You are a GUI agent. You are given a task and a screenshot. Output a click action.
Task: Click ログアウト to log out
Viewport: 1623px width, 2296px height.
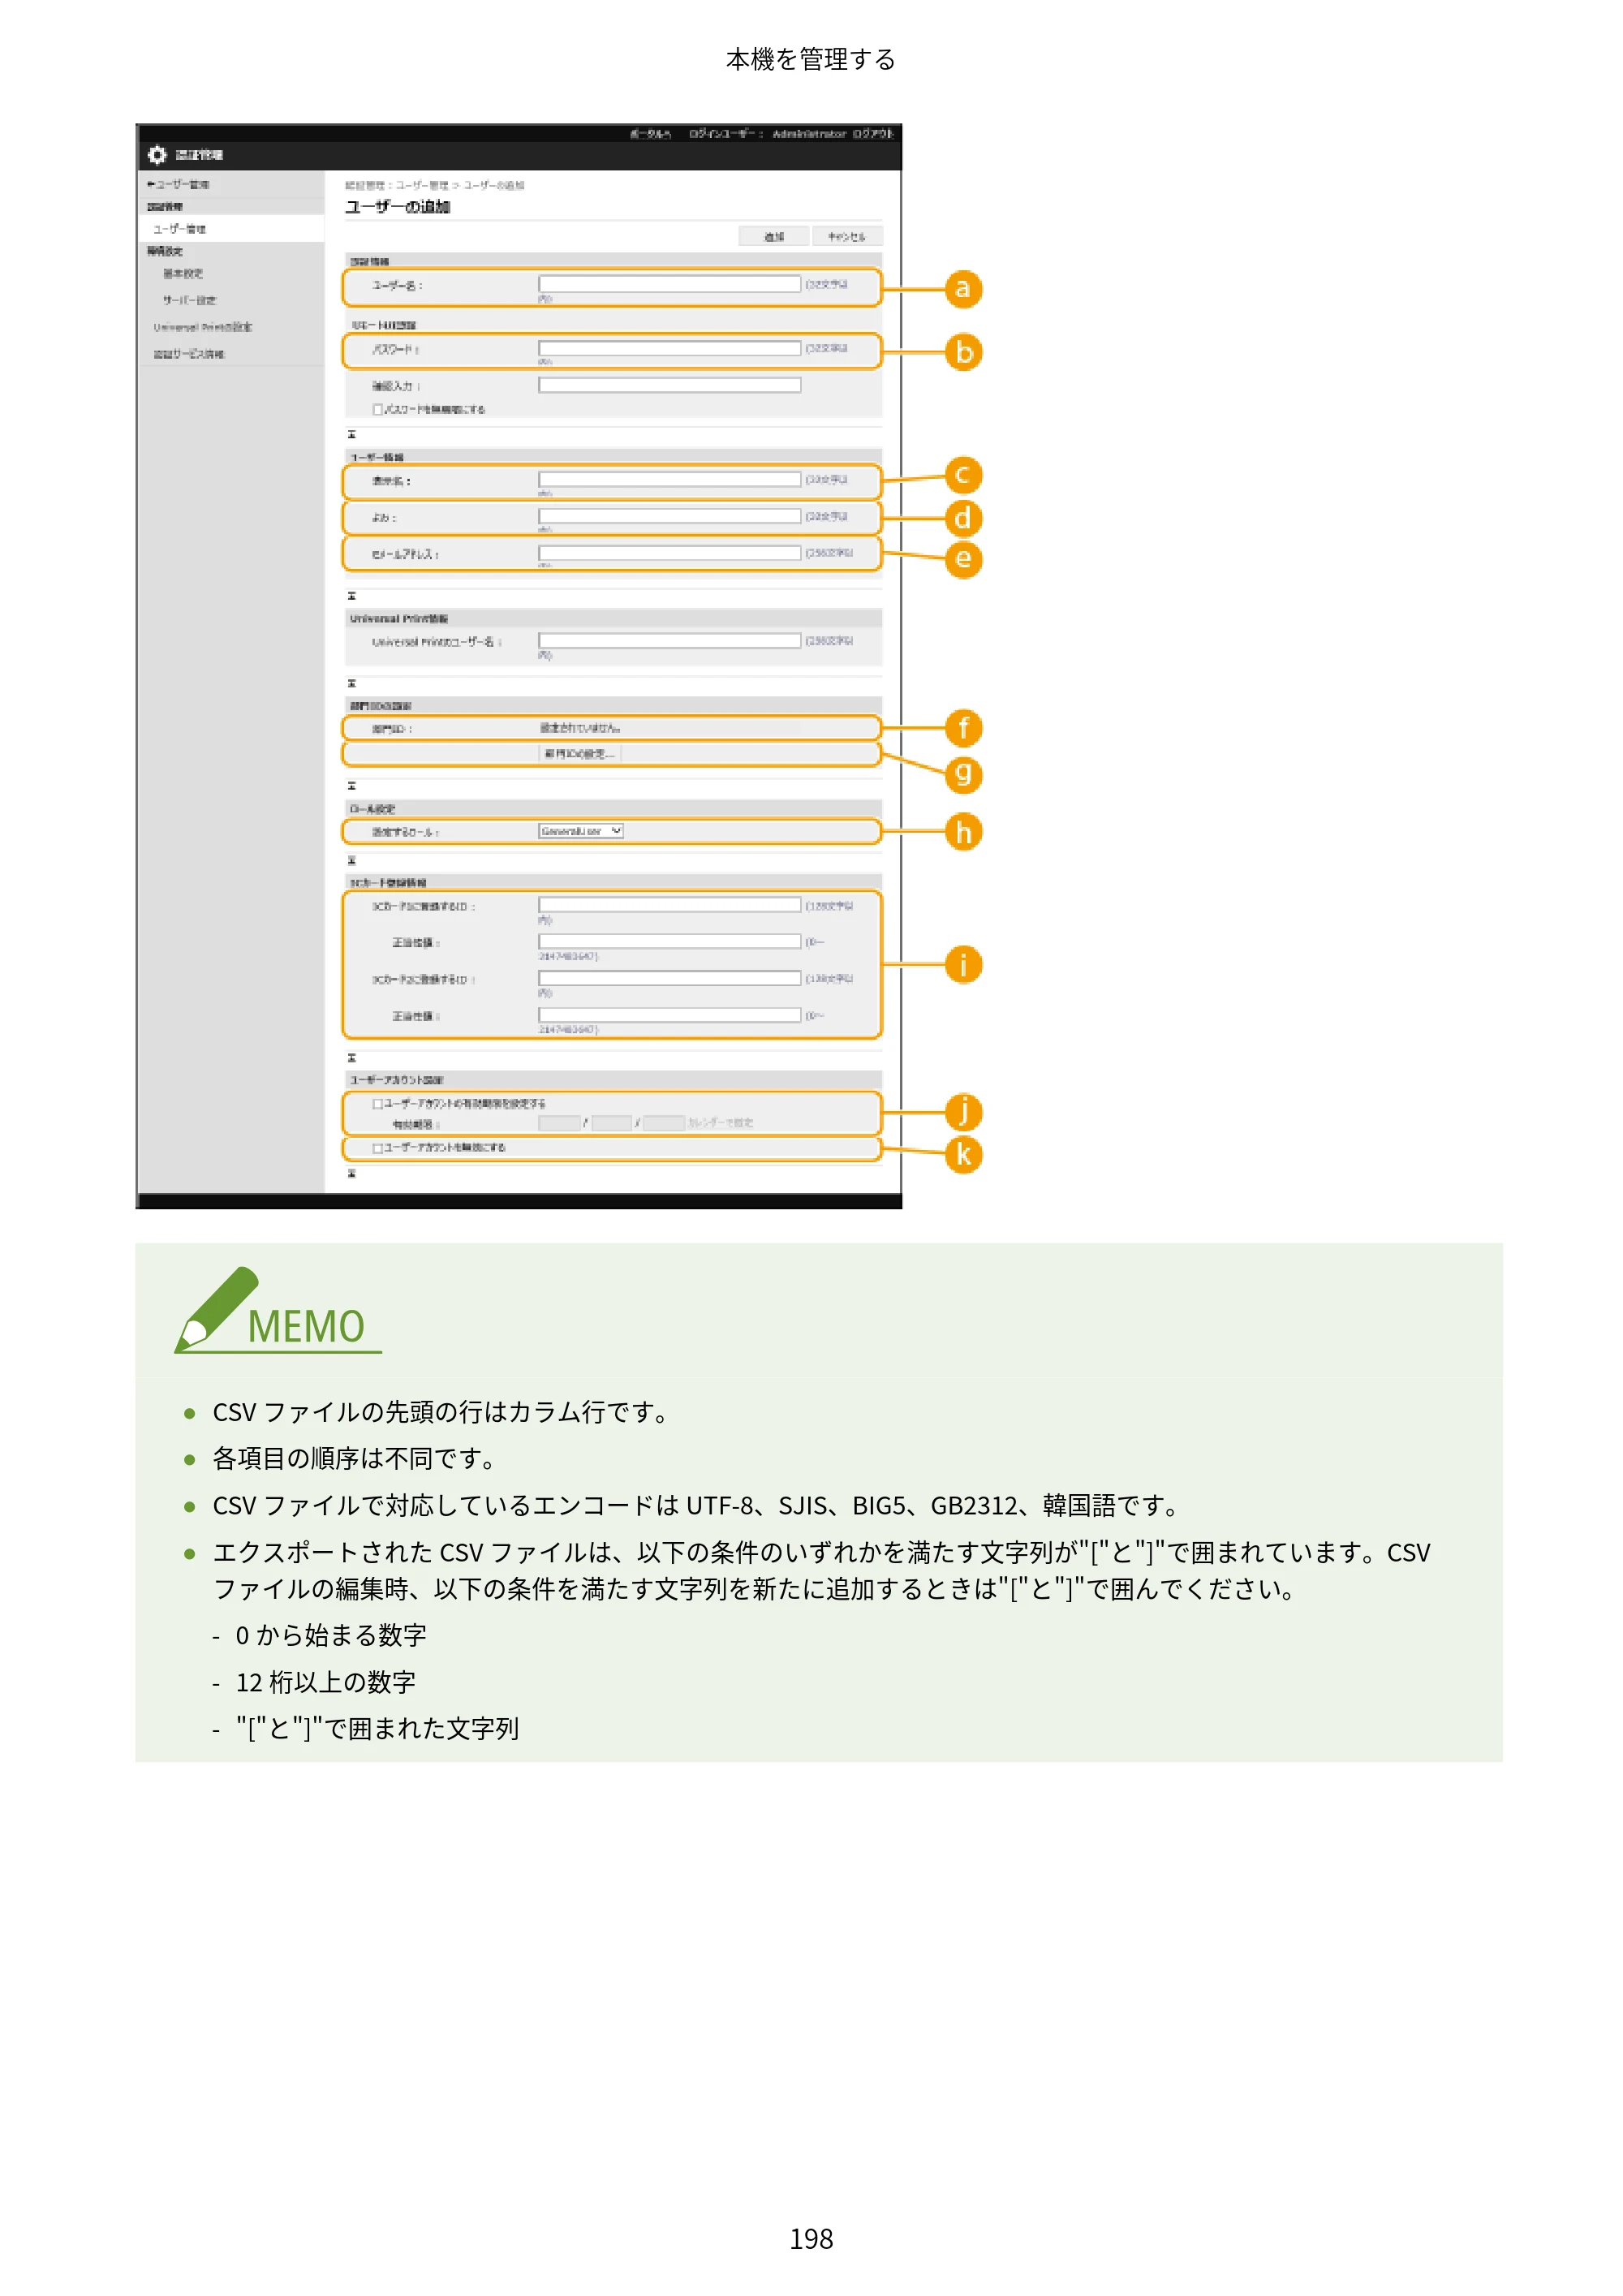click(x=873, y=134)
